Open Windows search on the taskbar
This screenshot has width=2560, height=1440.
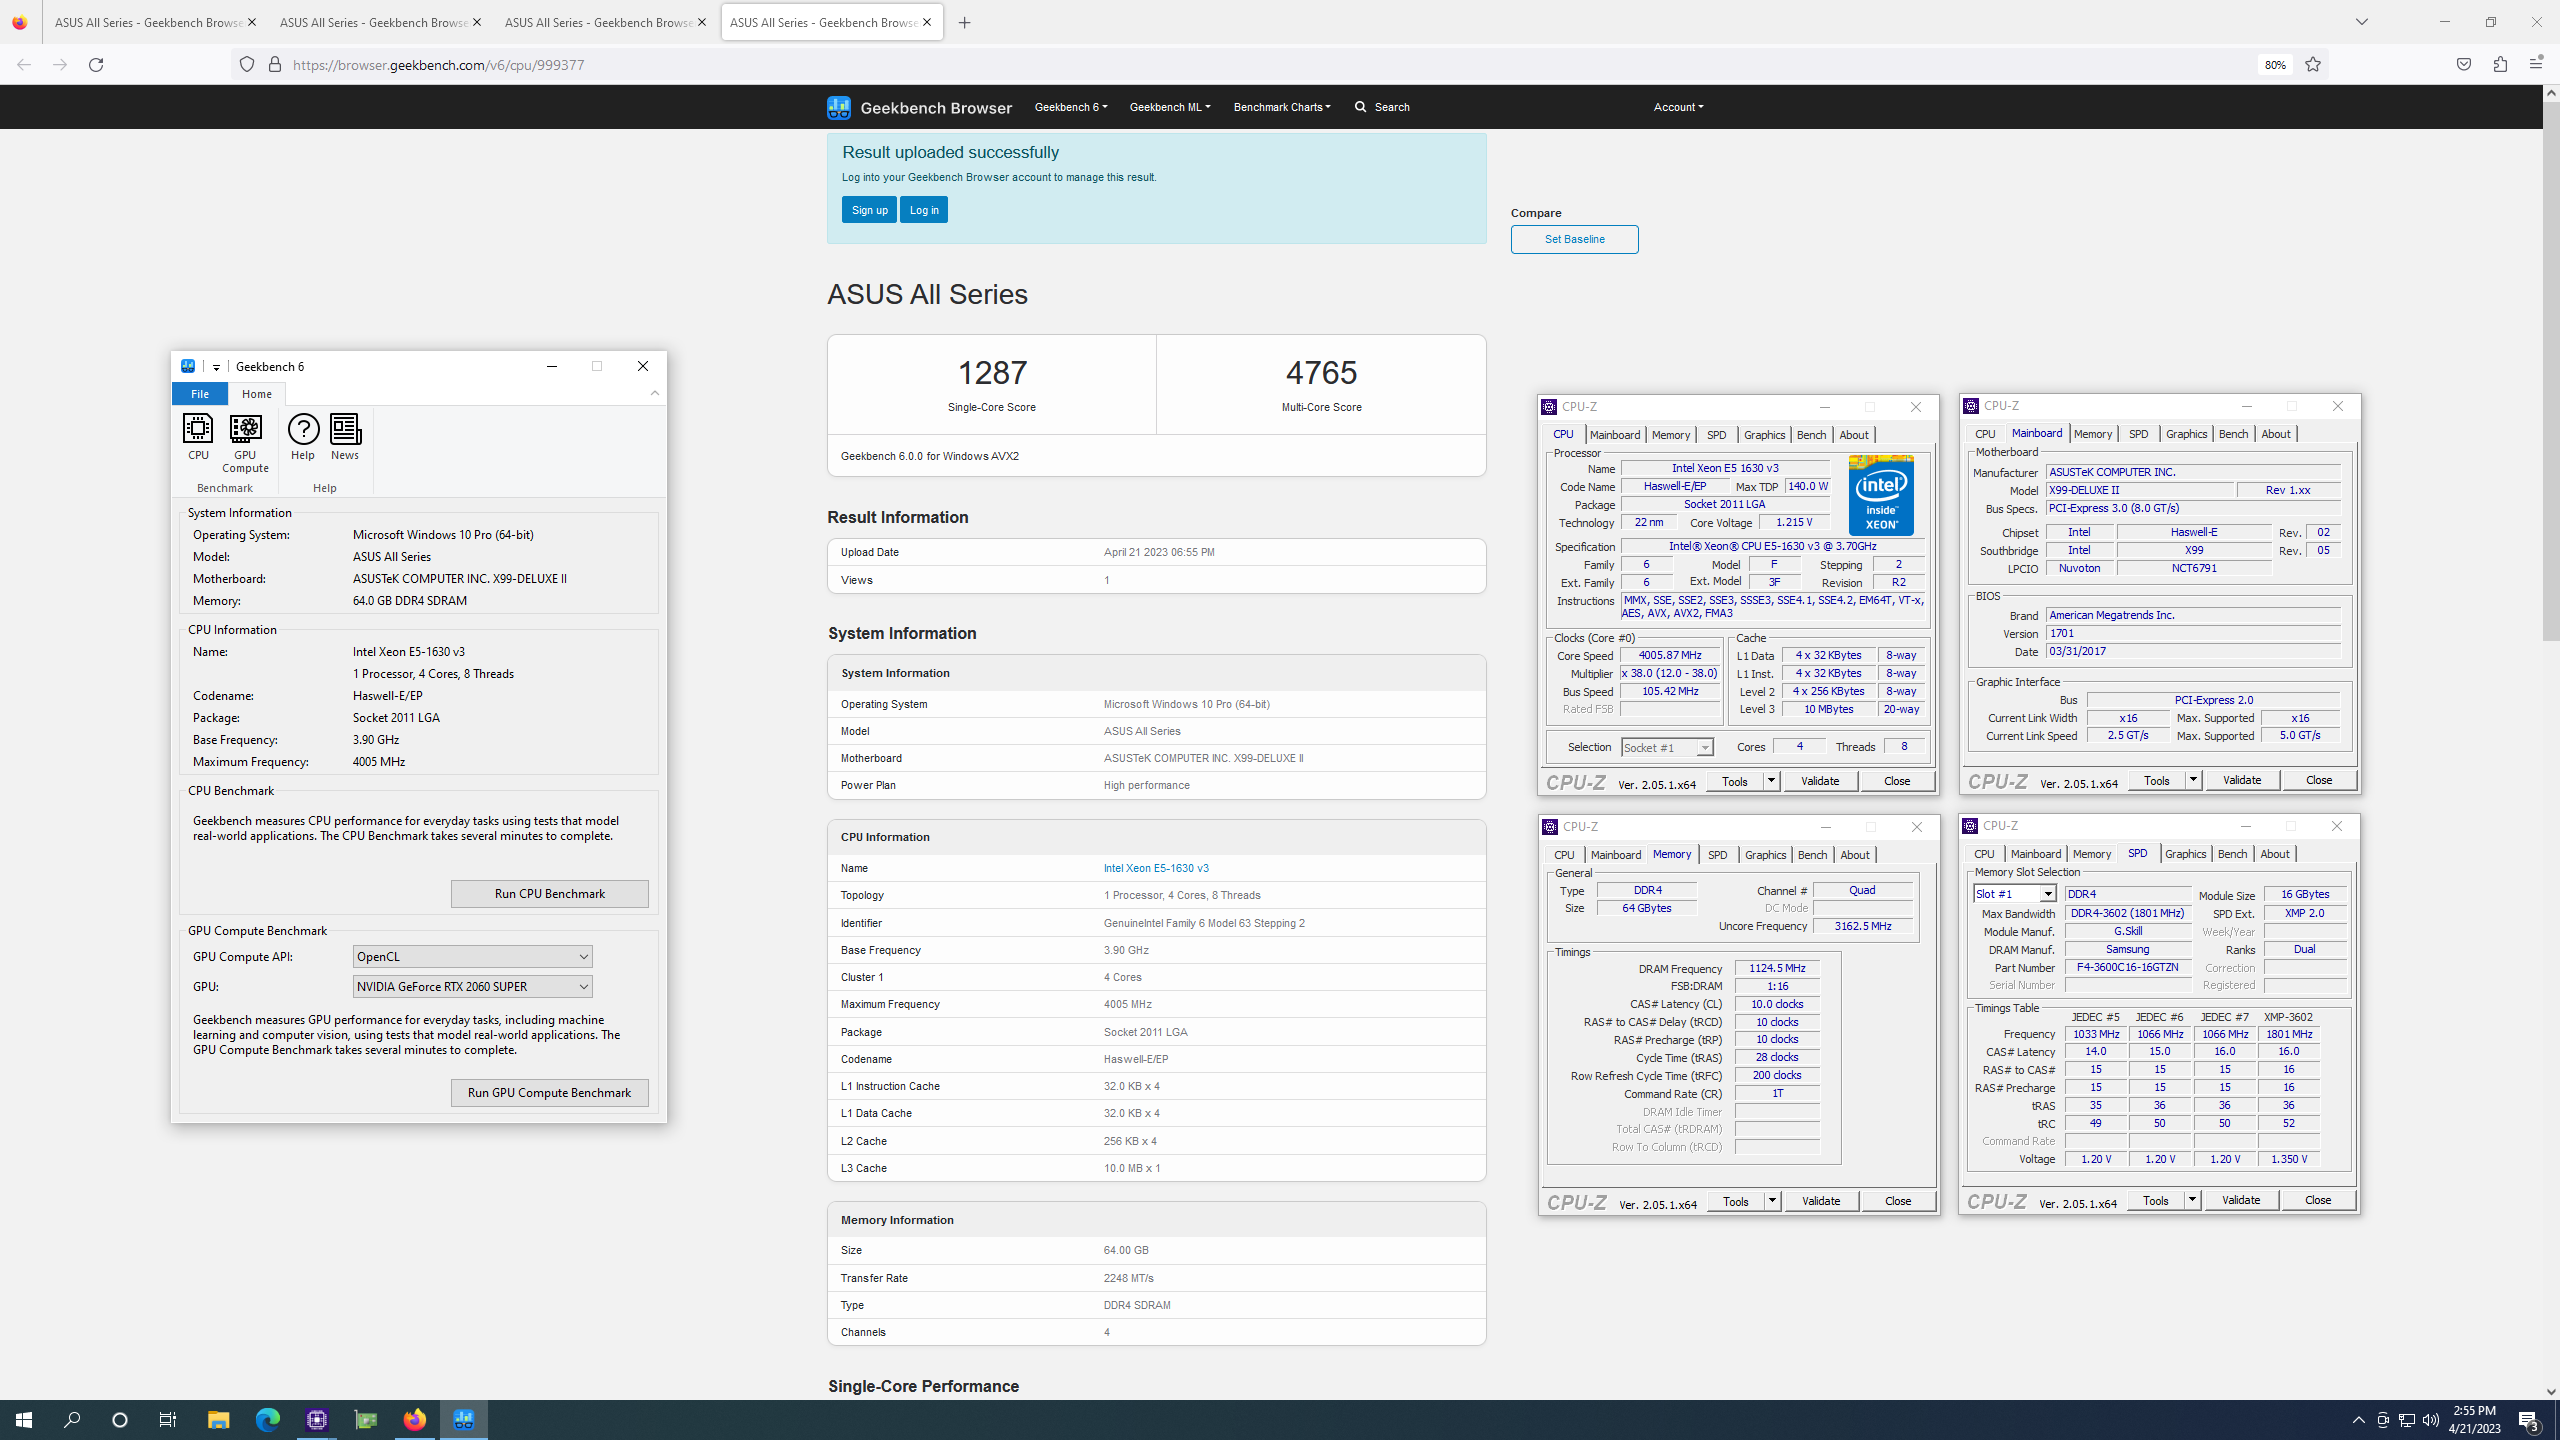click(72, 1420)
